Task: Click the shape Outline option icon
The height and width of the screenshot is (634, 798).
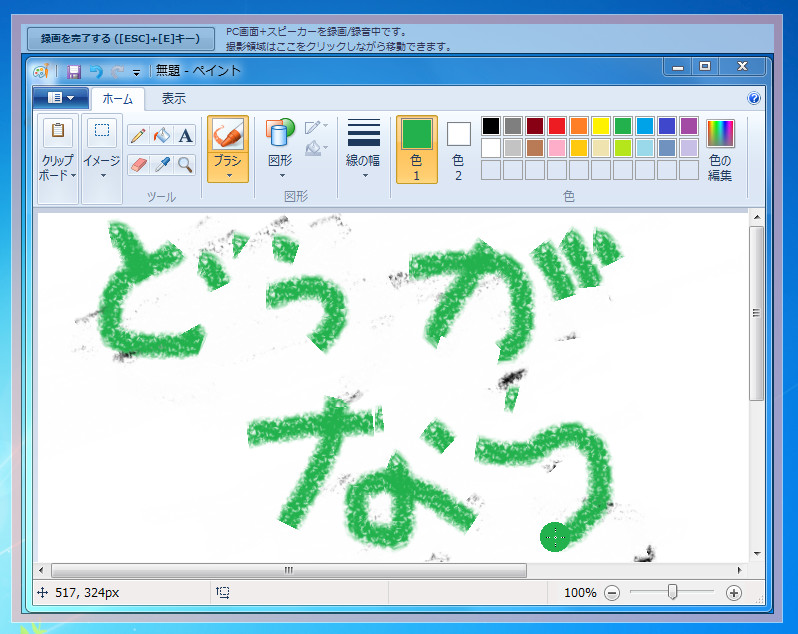Action: tap(312, 127)
